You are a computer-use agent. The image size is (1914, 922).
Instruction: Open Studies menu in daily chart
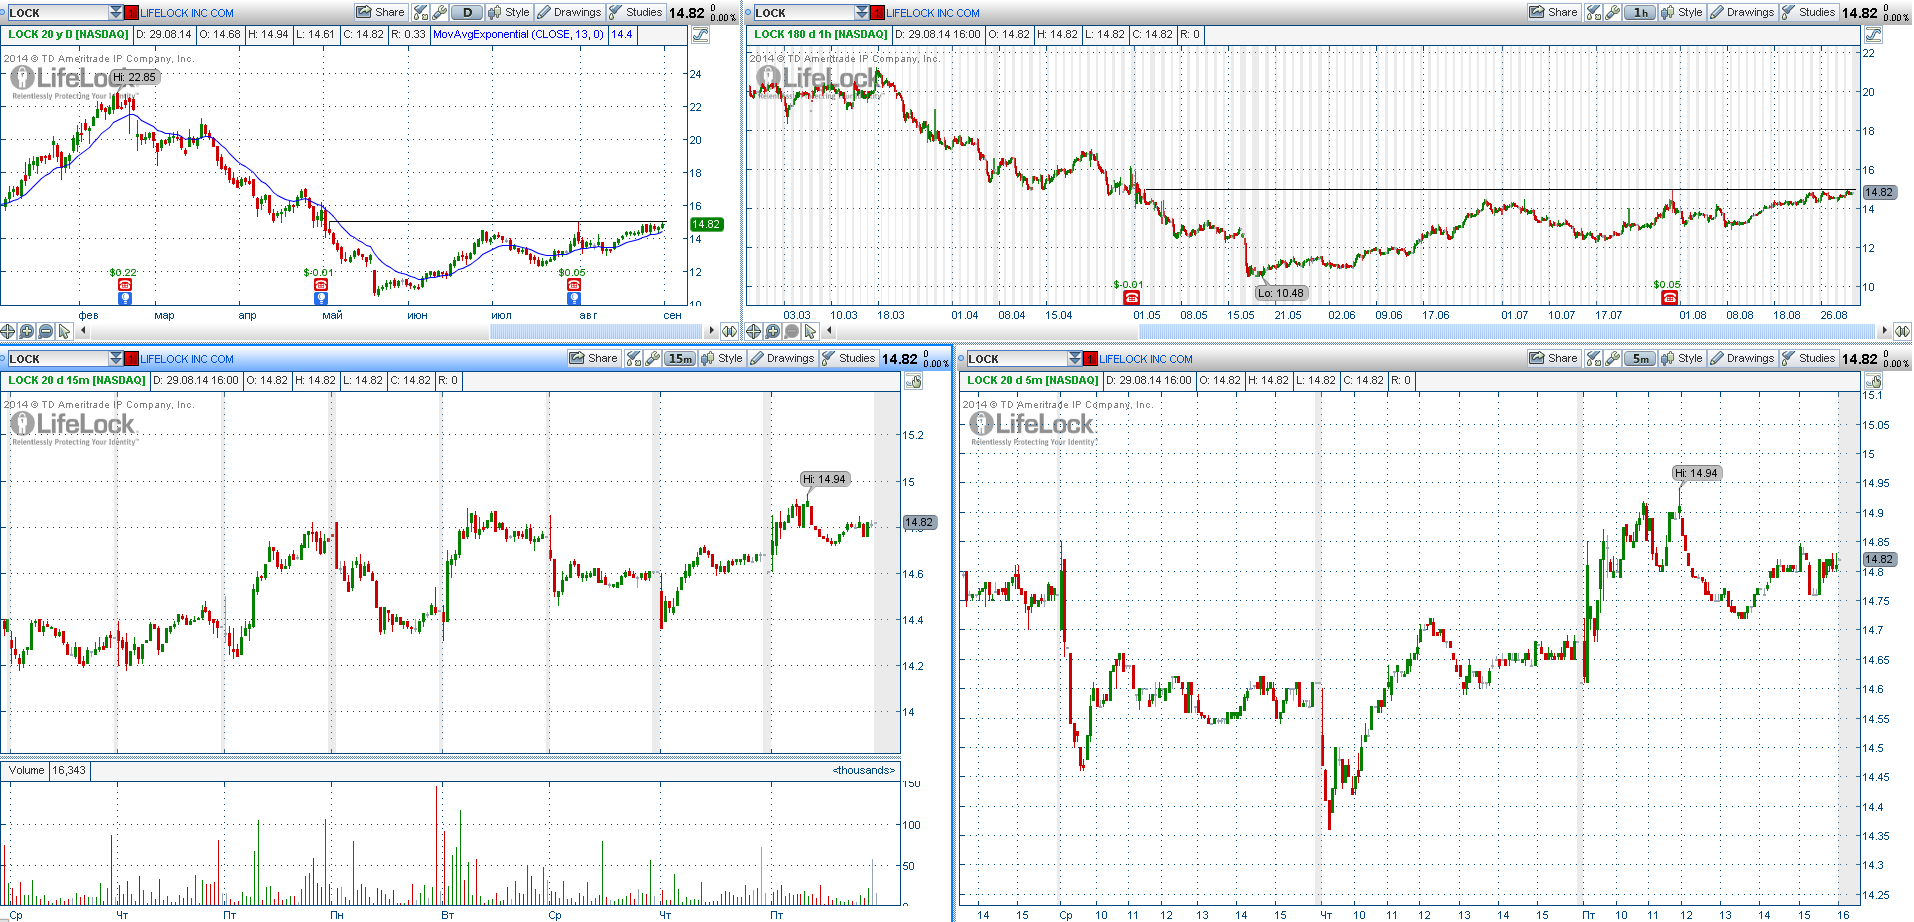pos(636,12)
